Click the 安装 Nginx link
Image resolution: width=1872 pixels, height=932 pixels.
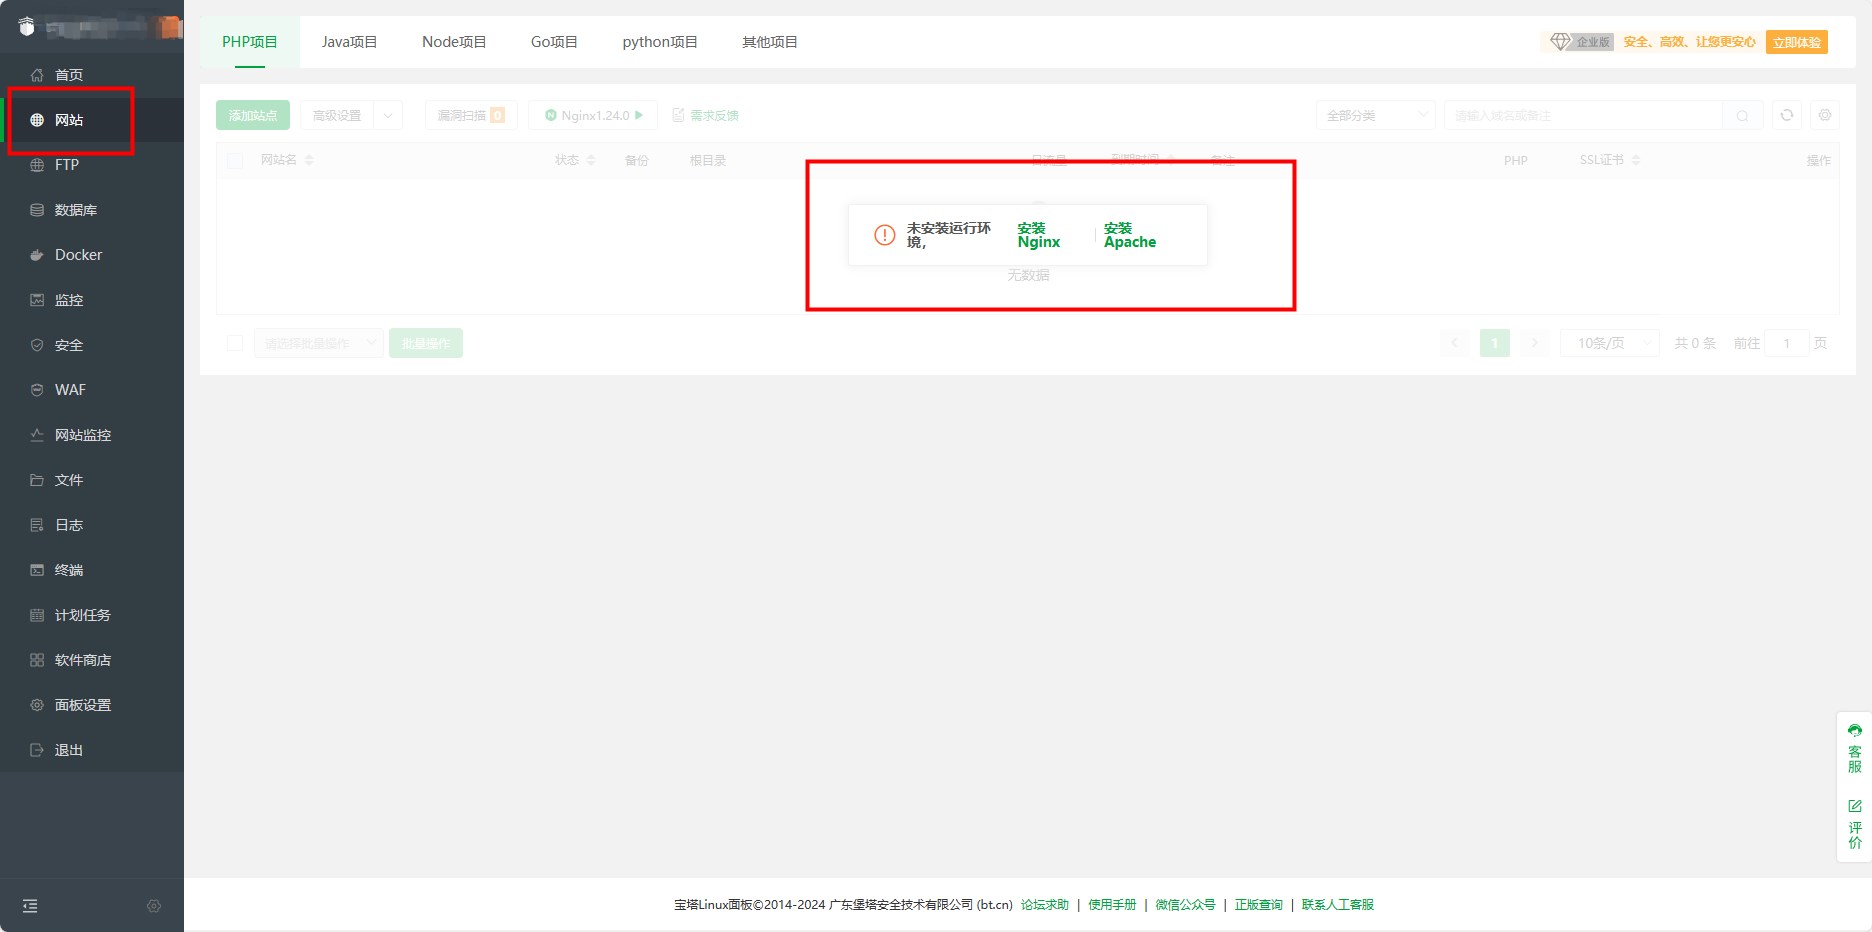coord(1039,235)
